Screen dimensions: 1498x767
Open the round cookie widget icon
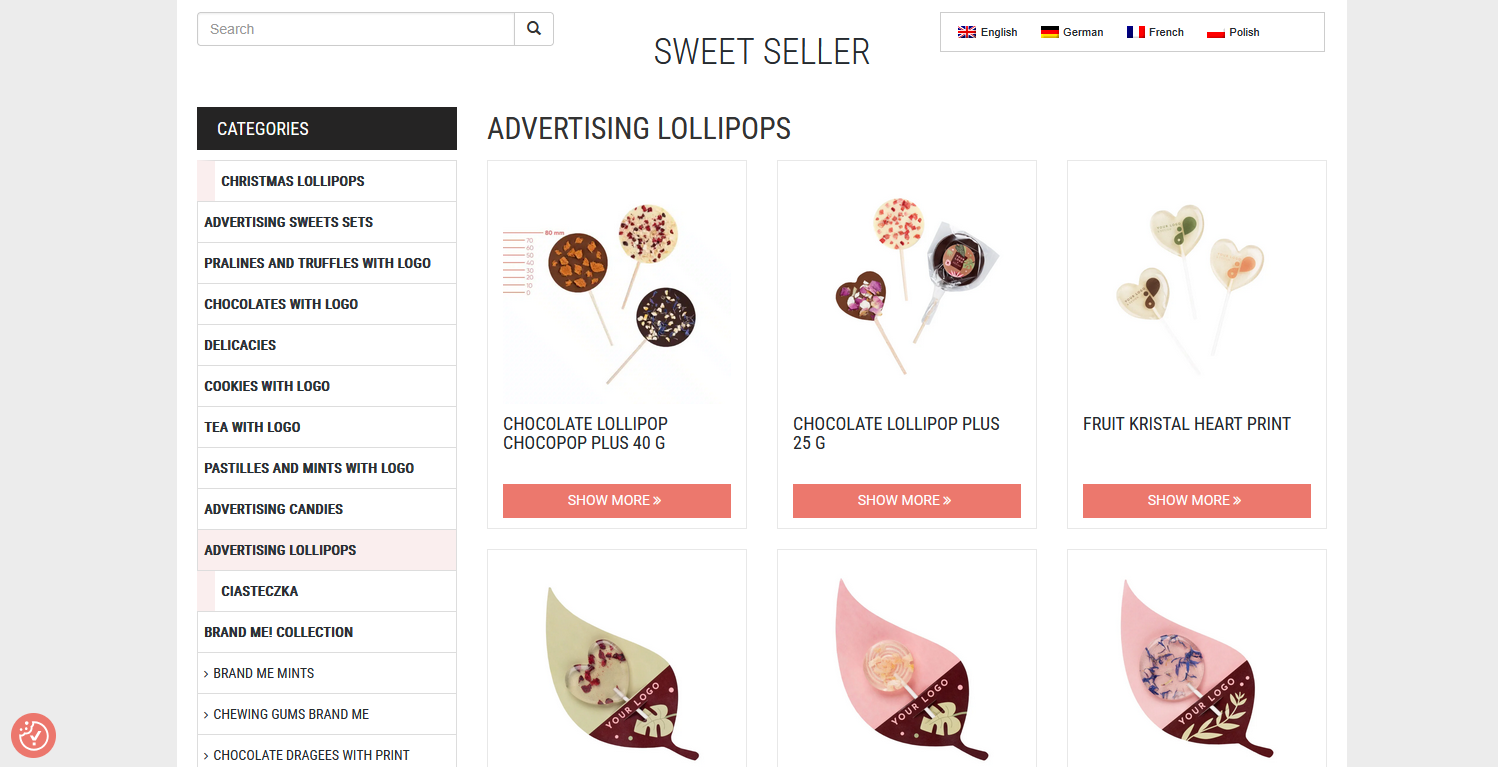point(33,736)
